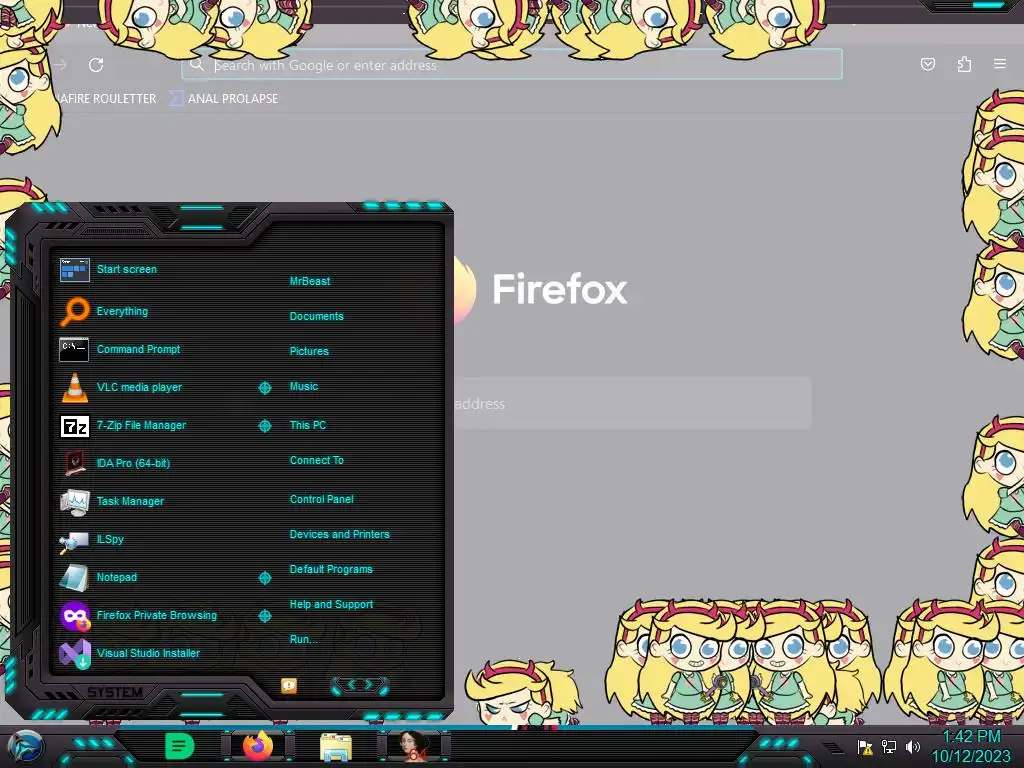Open Command Prompt from start menu
Screen dimensions: 1024x768
138,349
